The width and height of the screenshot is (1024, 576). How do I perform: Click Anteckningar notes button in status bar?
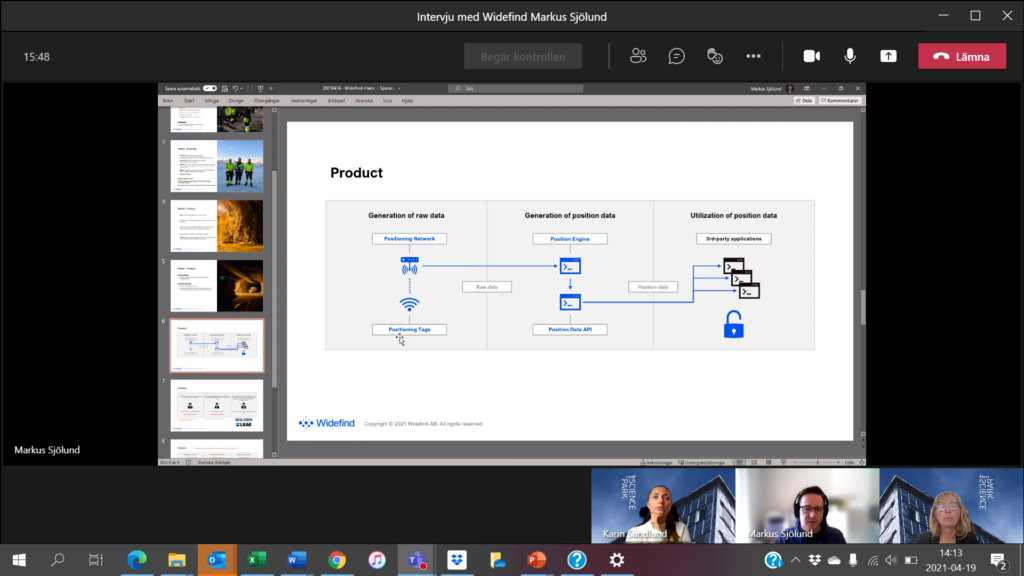pyautogui.click(x=656, y=462)
